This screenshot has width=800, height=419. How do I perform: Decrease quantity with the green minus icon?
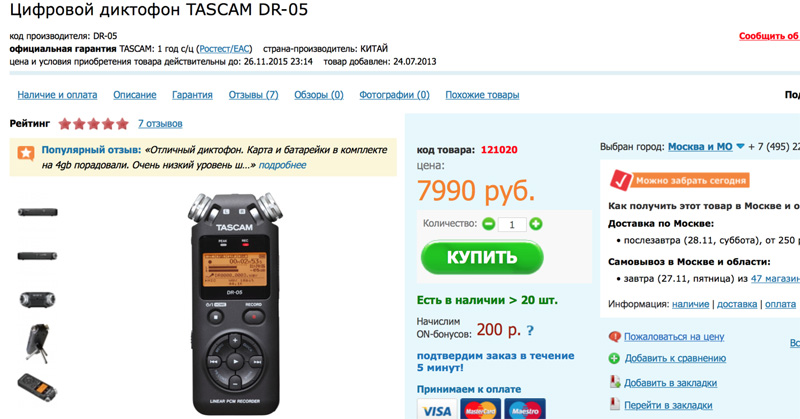[x=488, y=224]
